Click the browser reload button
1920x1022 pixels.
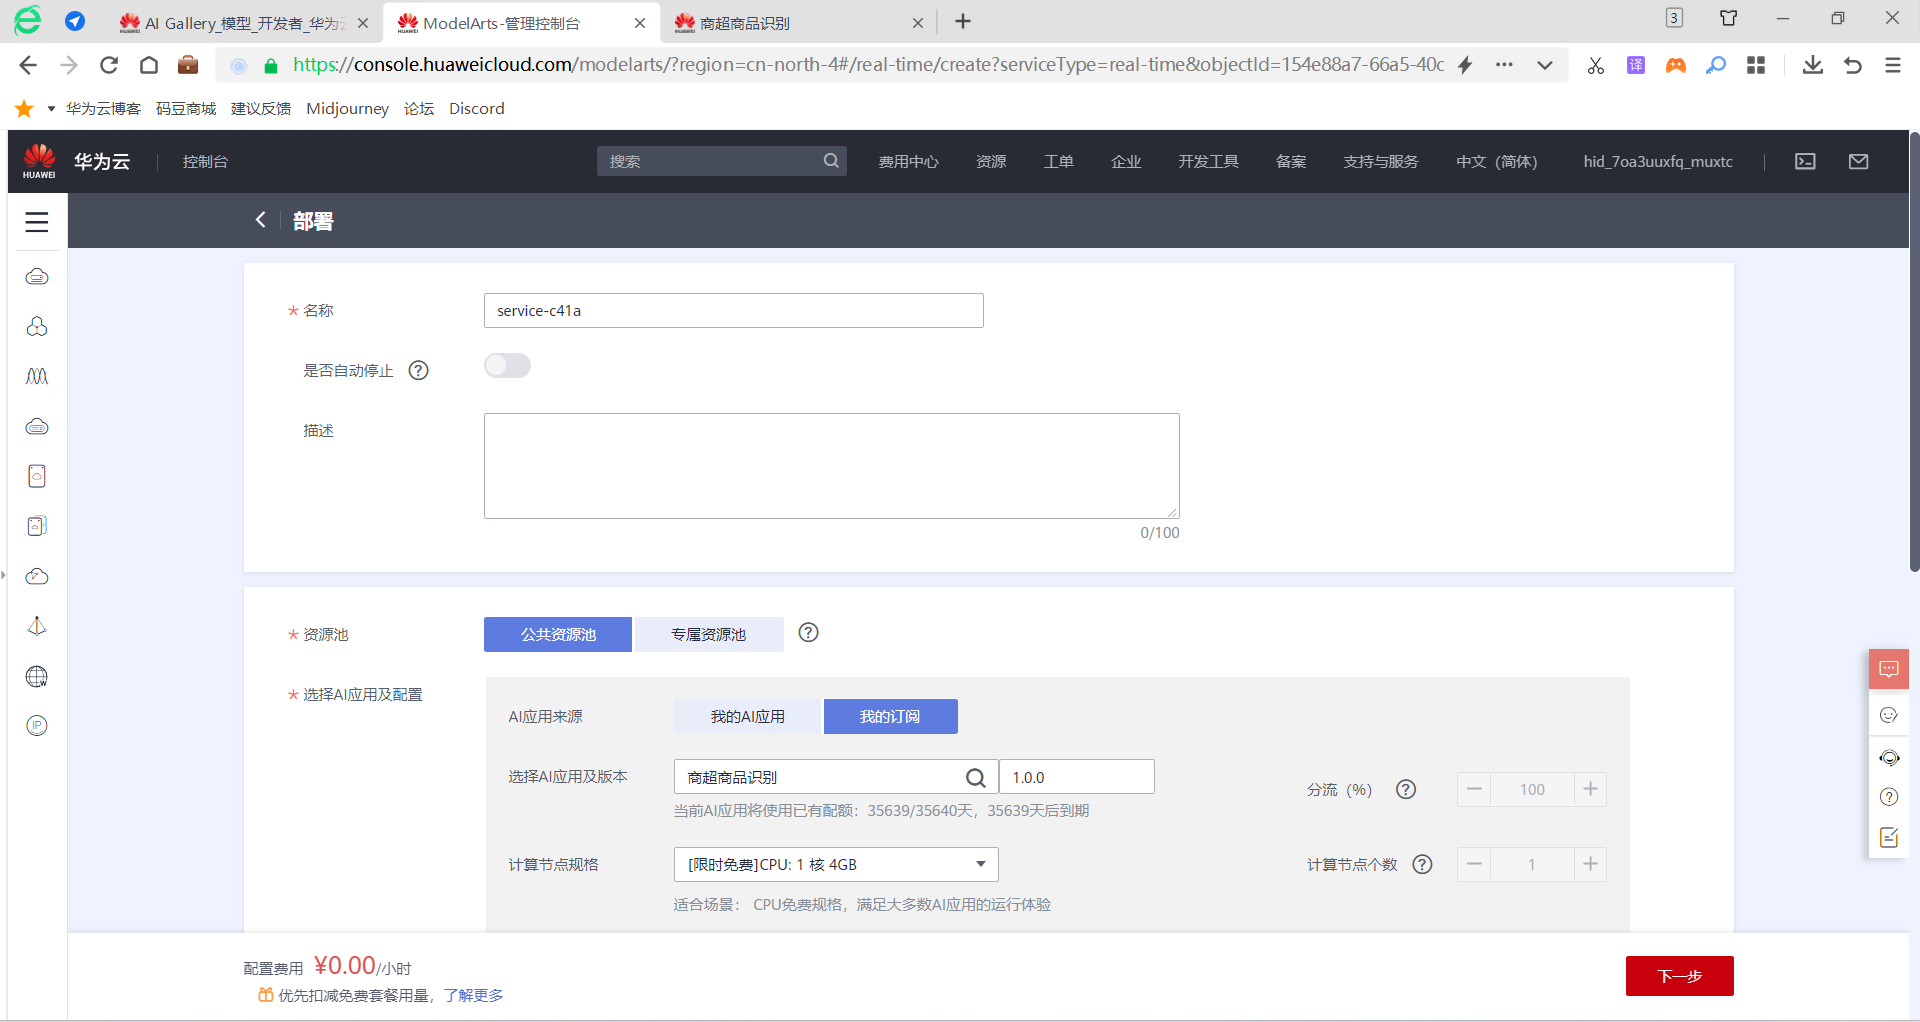[109, 65]
